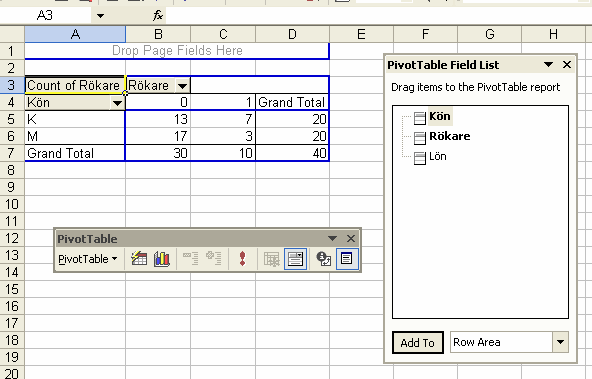592x379 pixels.
Task: Toggle the Show Field List button
Action: (x=347, y=259)
